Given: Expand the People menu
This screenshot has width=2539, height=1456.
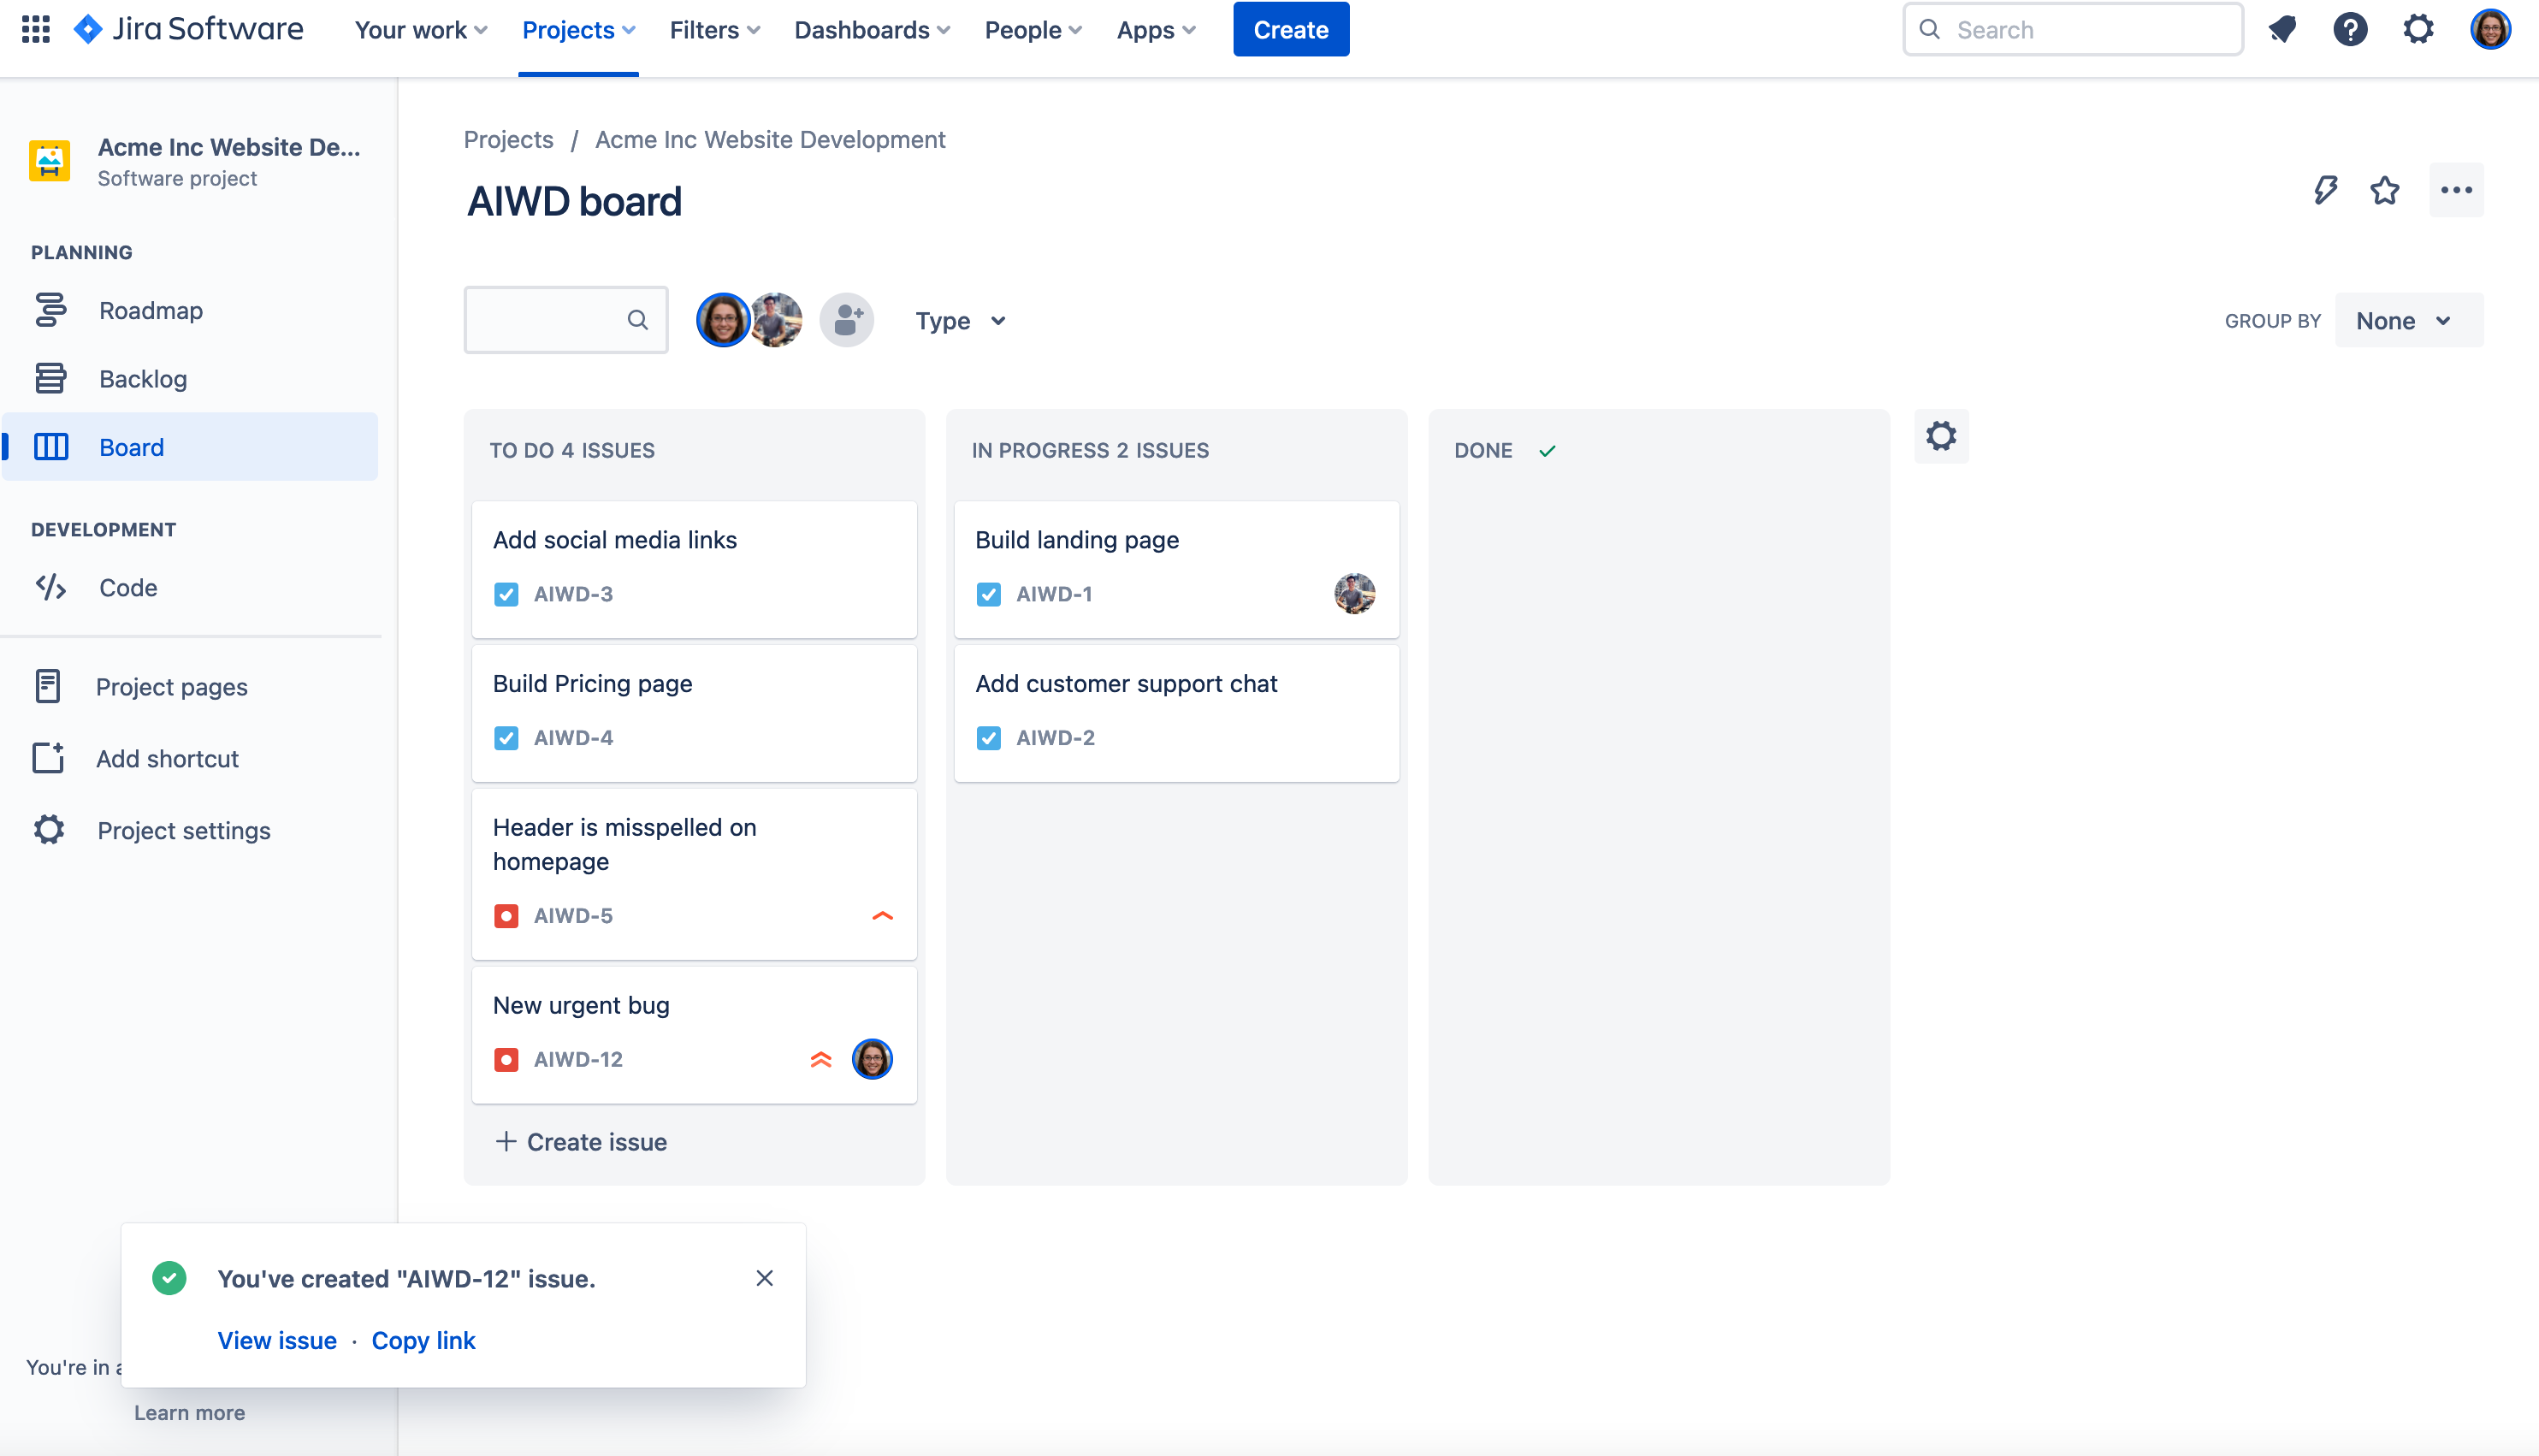Looking at the screenshot, I should pos(1033,30).
